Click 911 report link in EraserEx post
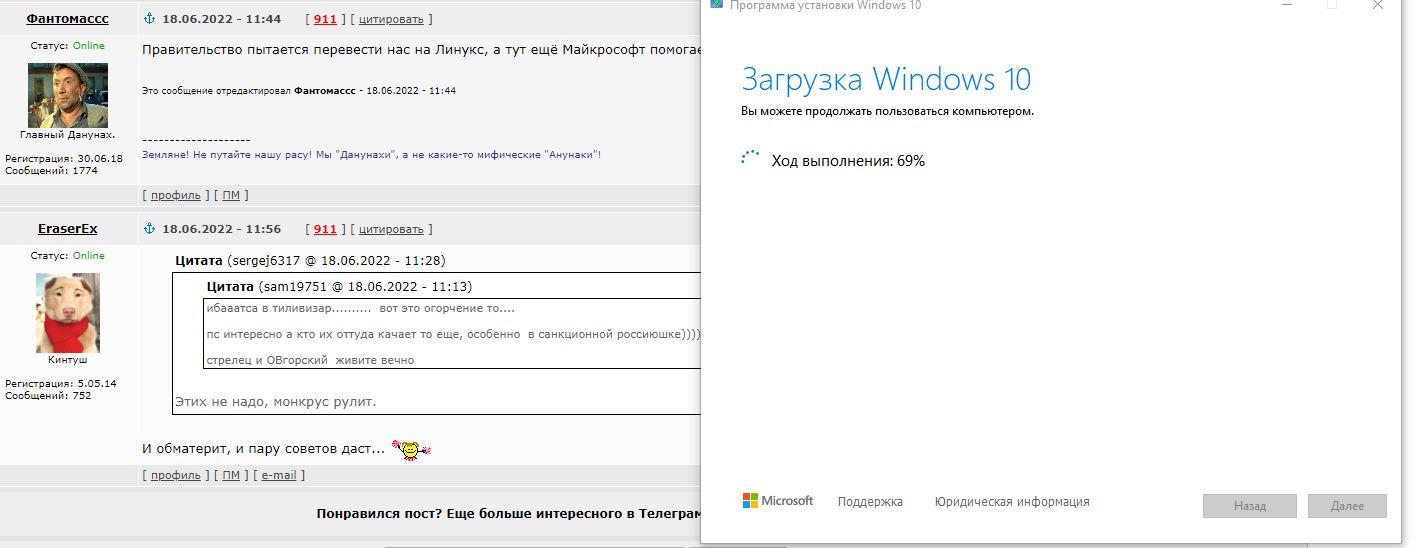 point(325,229)
